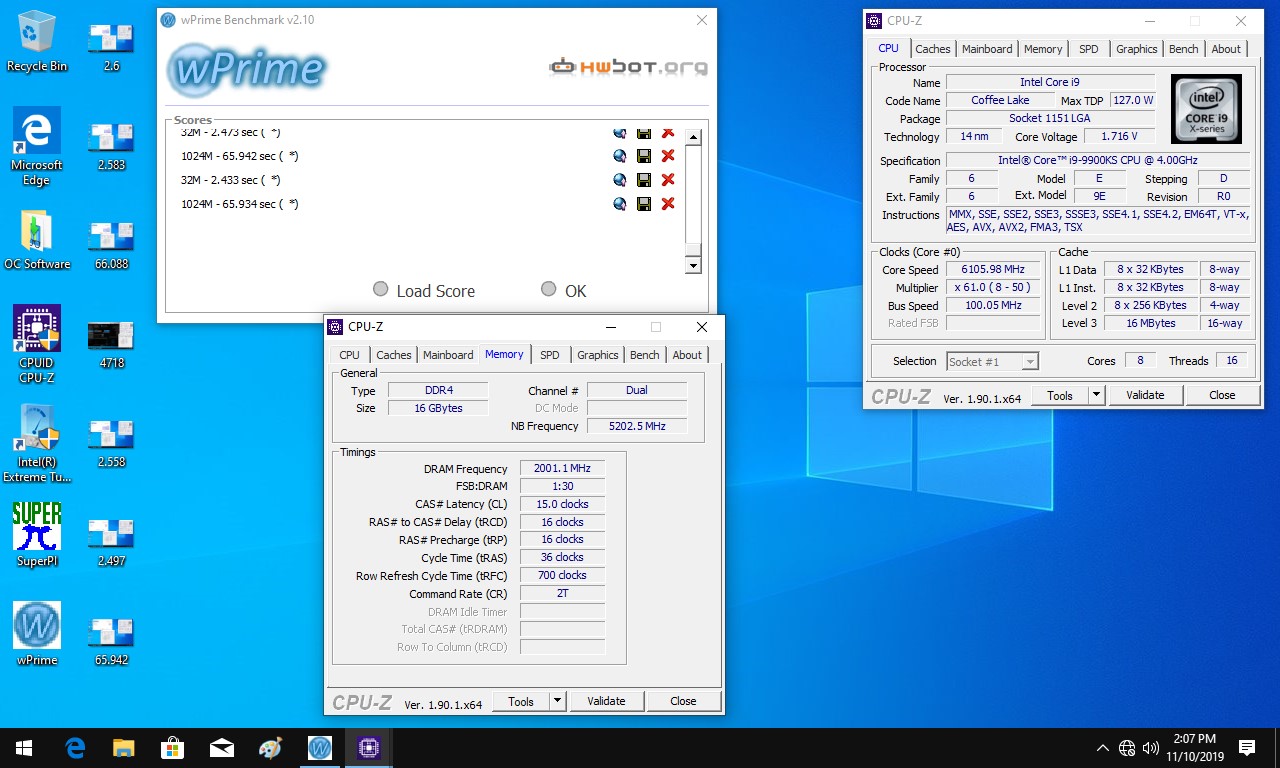Delete the 32M 2.433 sec score

pos(668,180)
